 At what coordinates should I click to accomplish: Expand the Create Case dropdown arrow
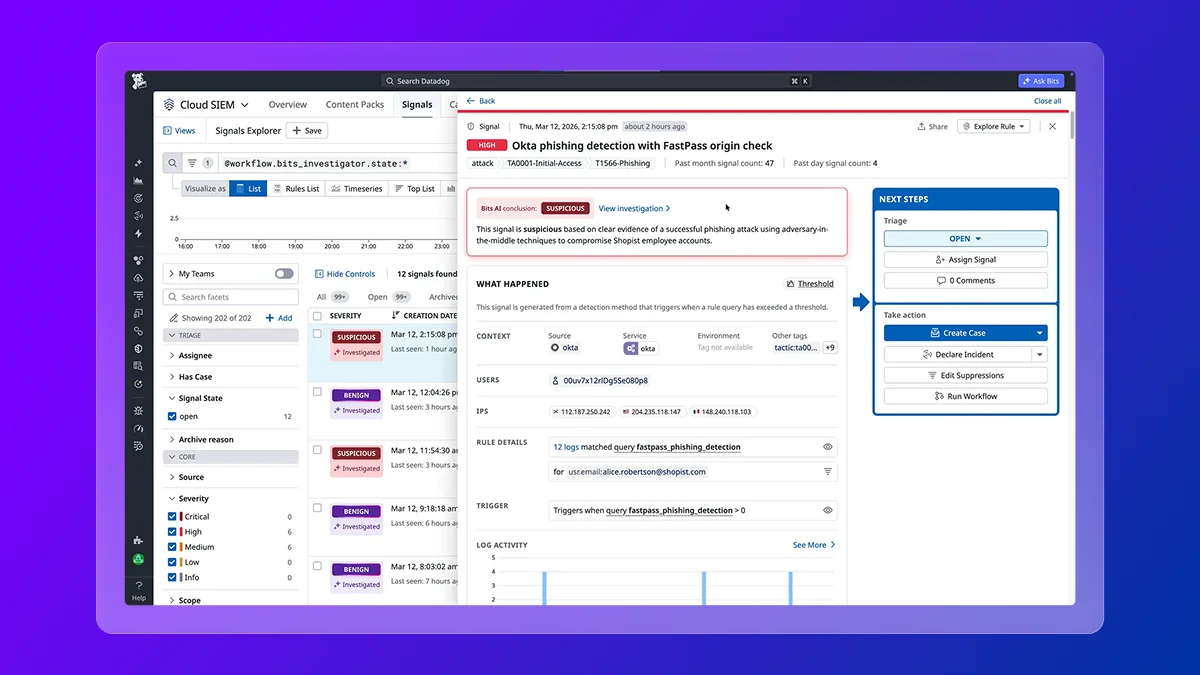(x=1040, y=333)
